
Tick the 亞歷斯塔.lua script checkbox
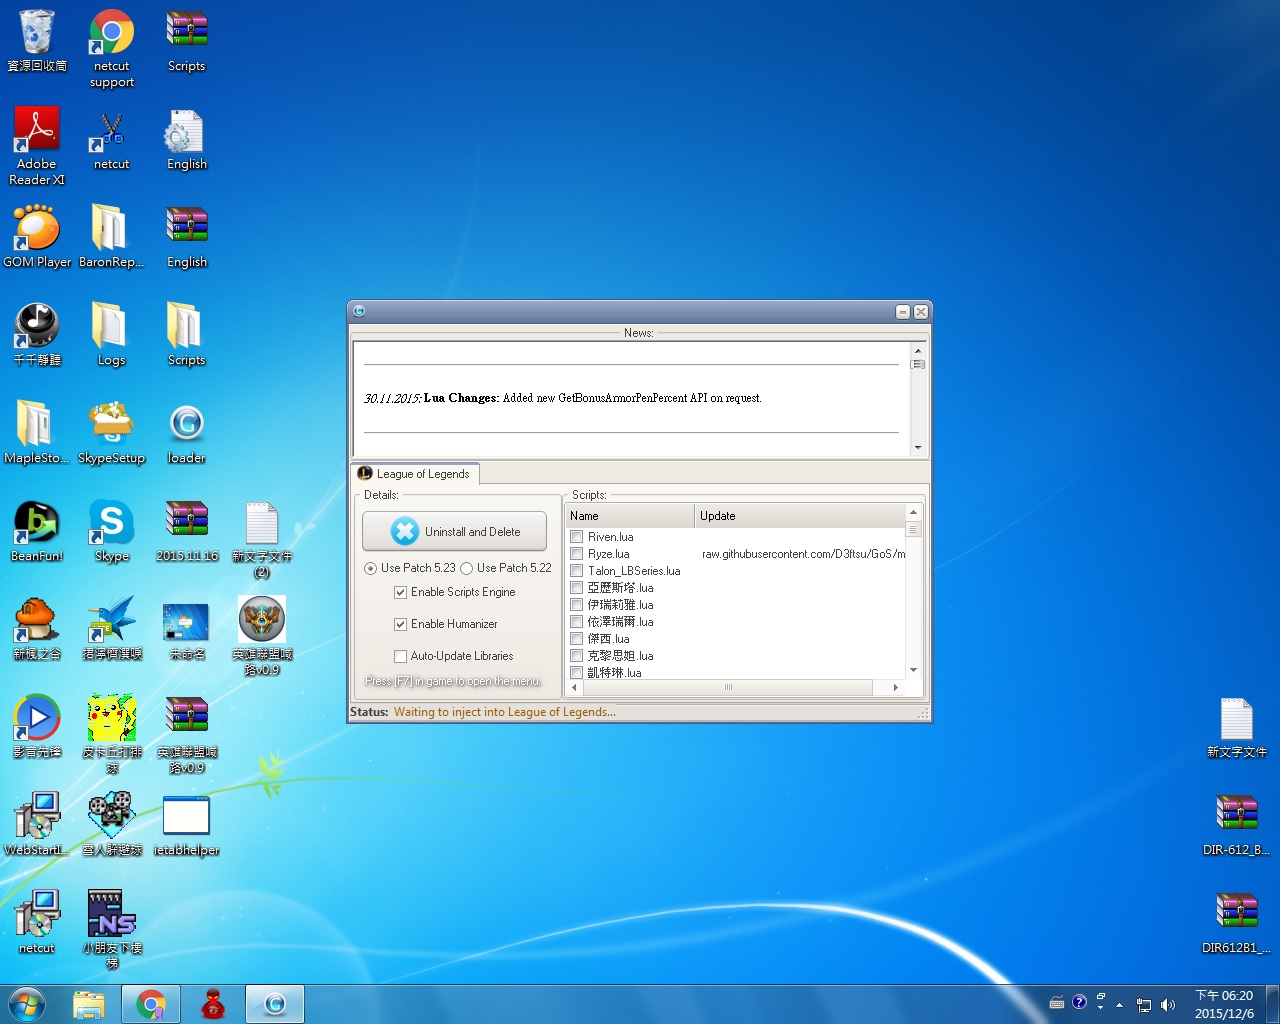(x=577, y=588)
